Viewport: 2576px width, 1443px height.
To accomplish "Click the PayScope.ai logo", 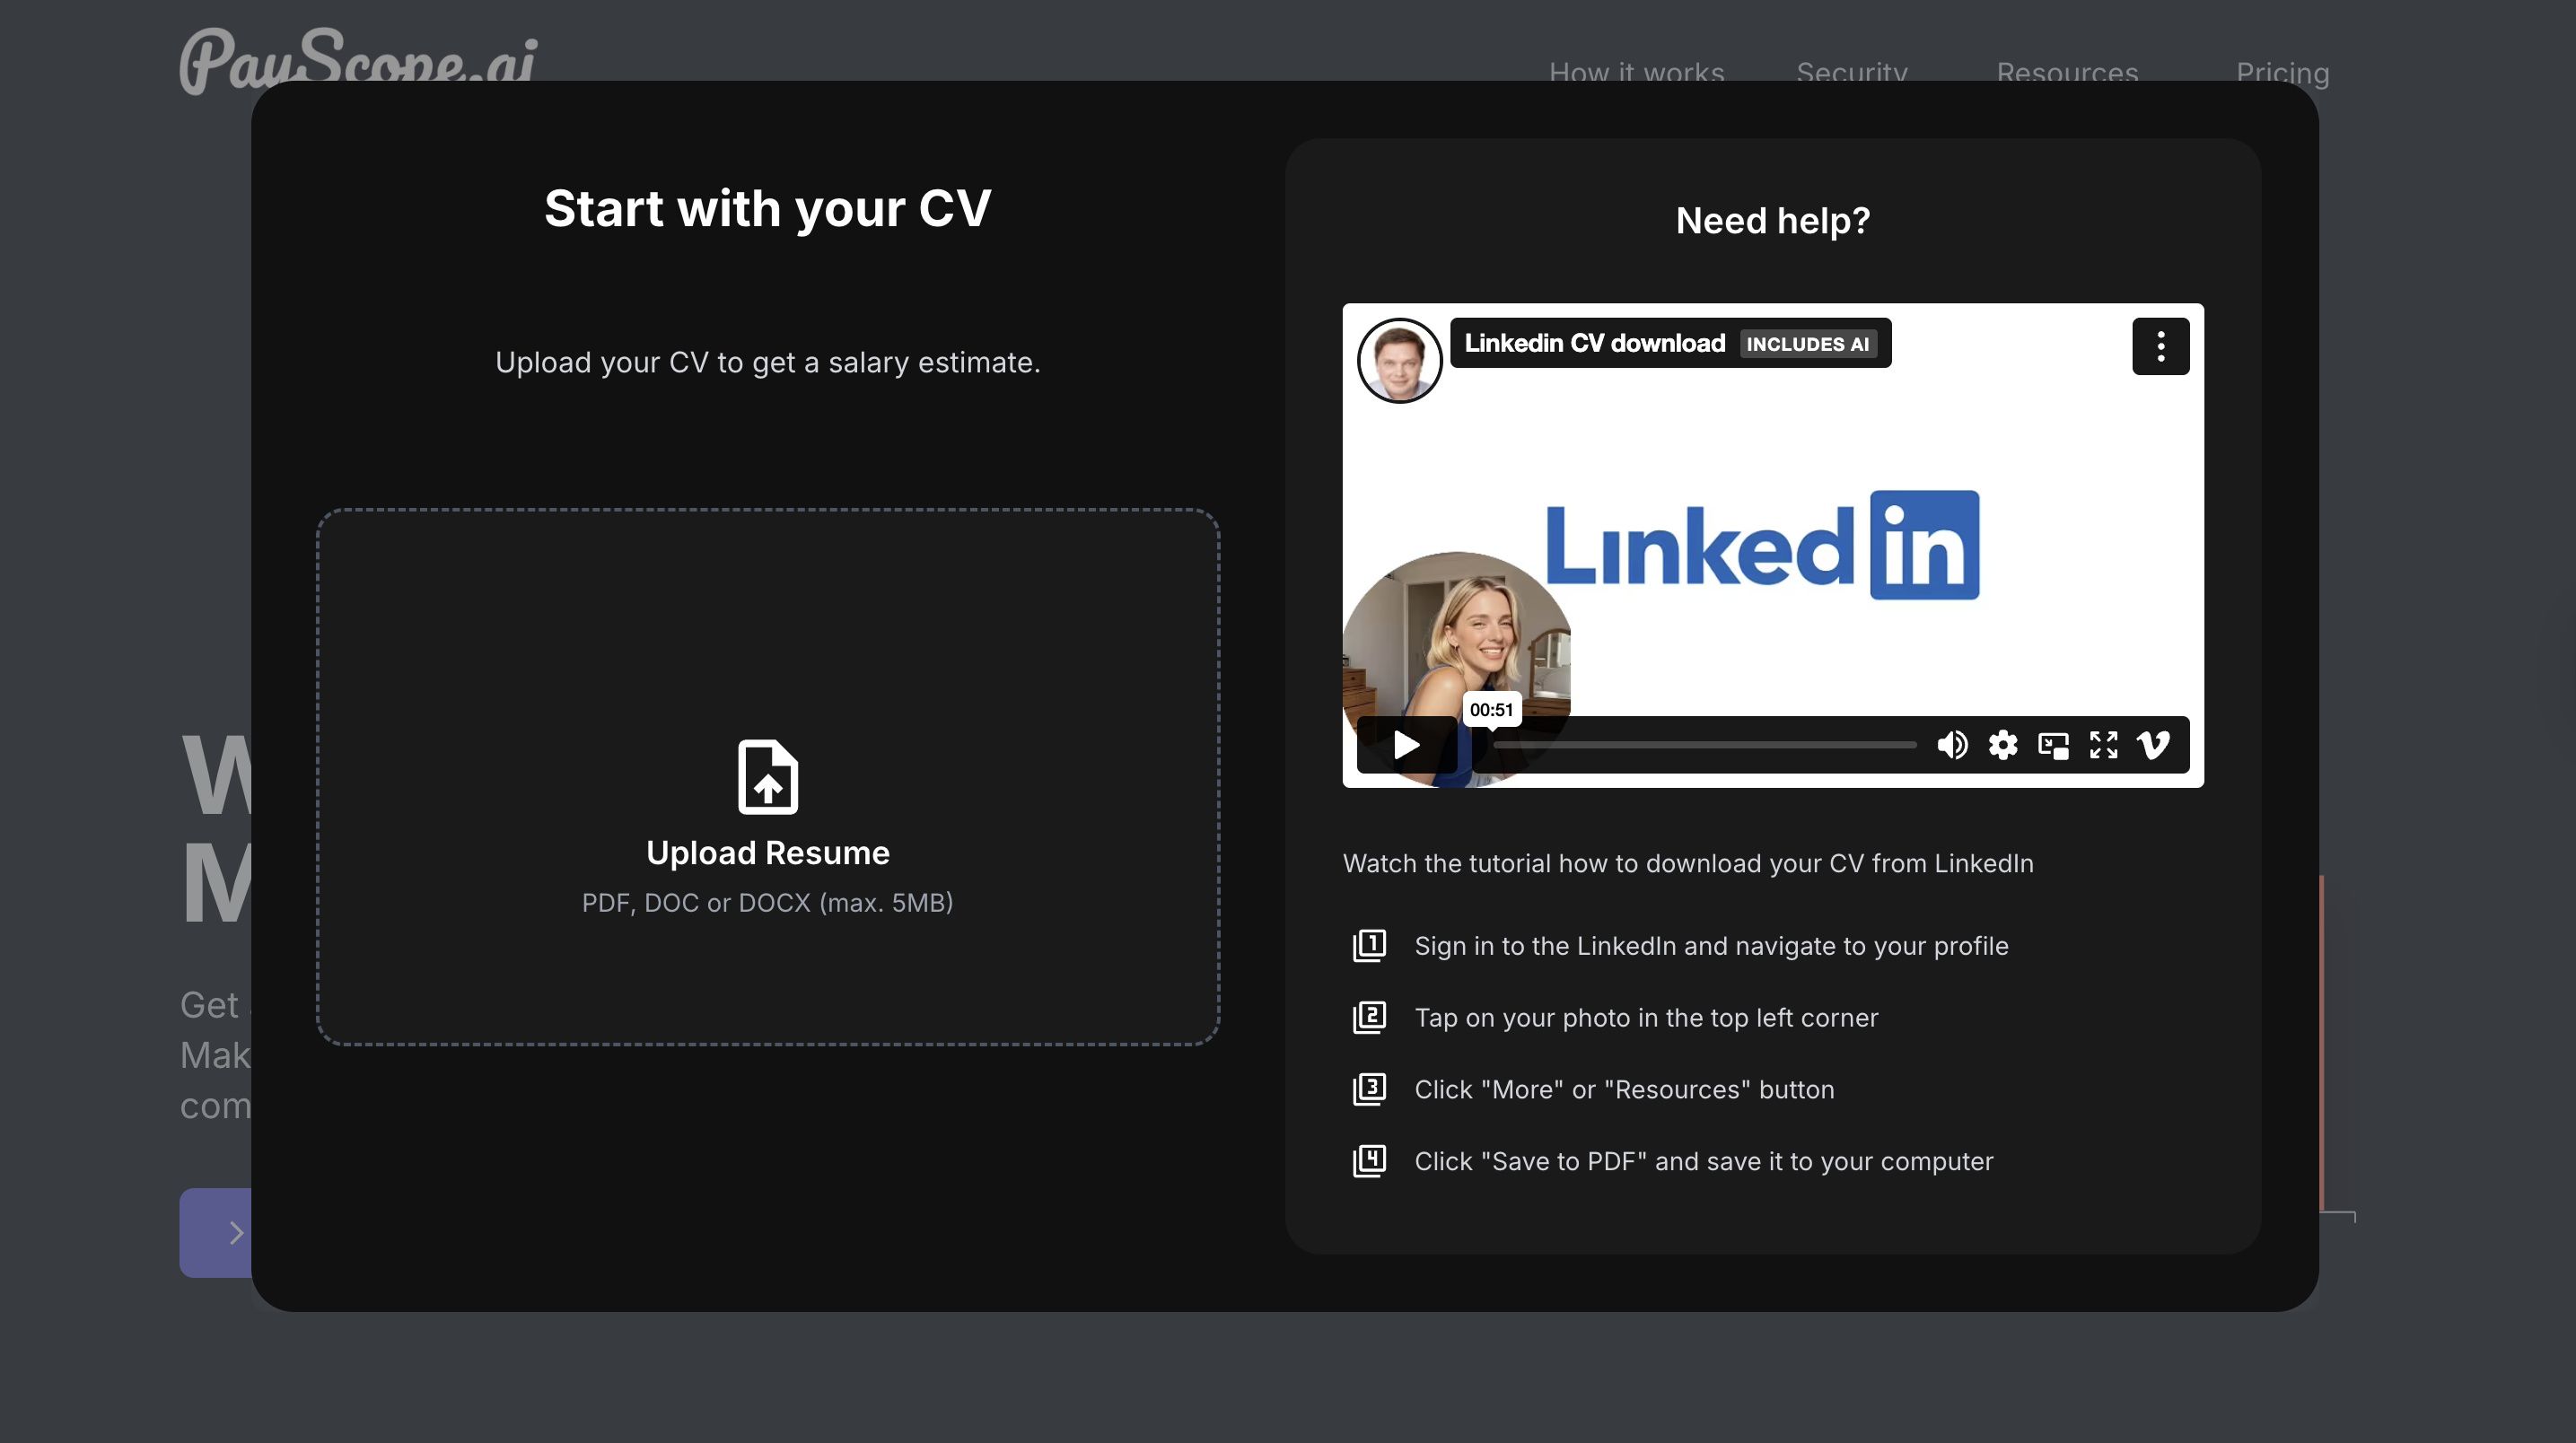I will (358, 58).
